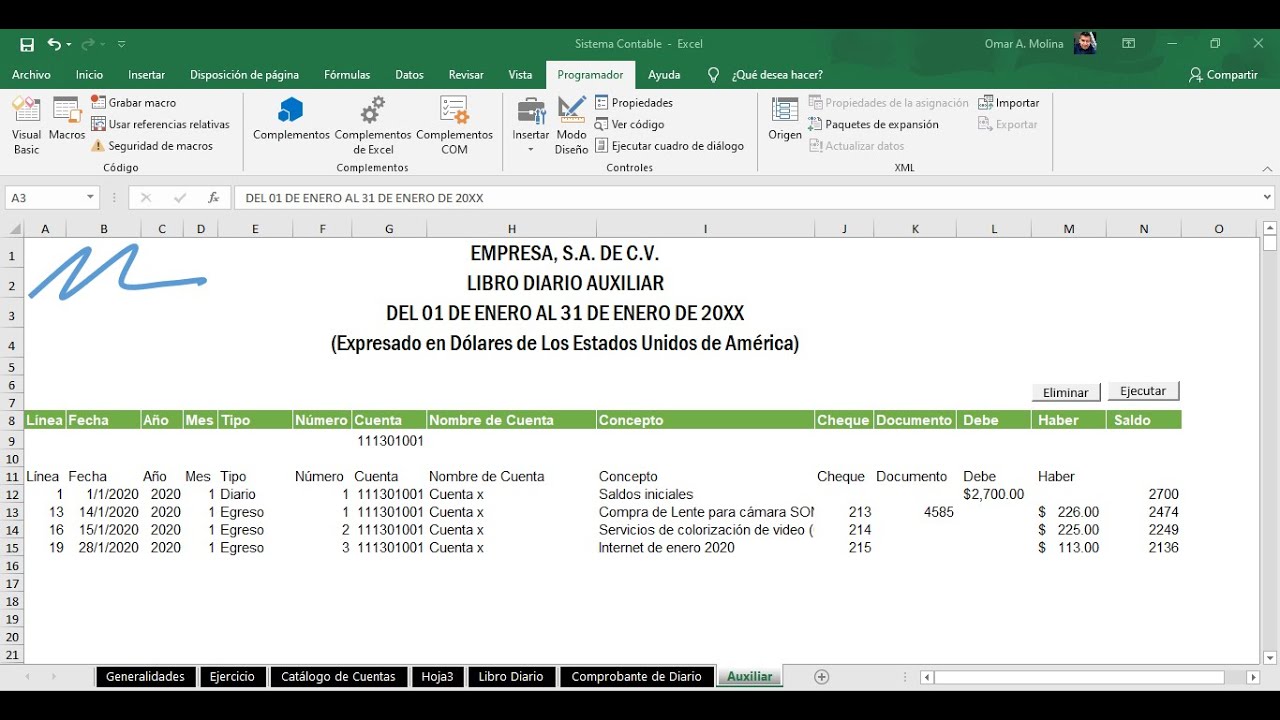
Task: Select the Select All corner triangle
Action: pyautogui.click(x=14, y=229)
